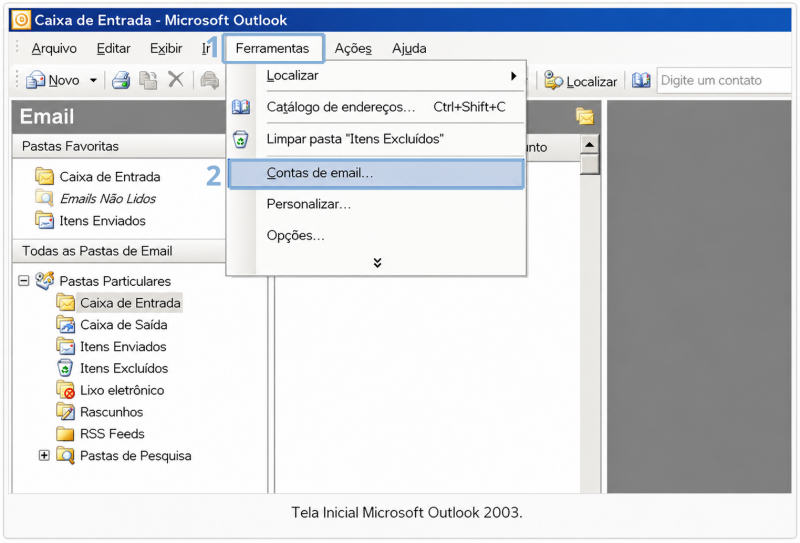Open Emails Não Lidos favorite folder
Screen dimensions: 800x543
click(x=108, y=199)
